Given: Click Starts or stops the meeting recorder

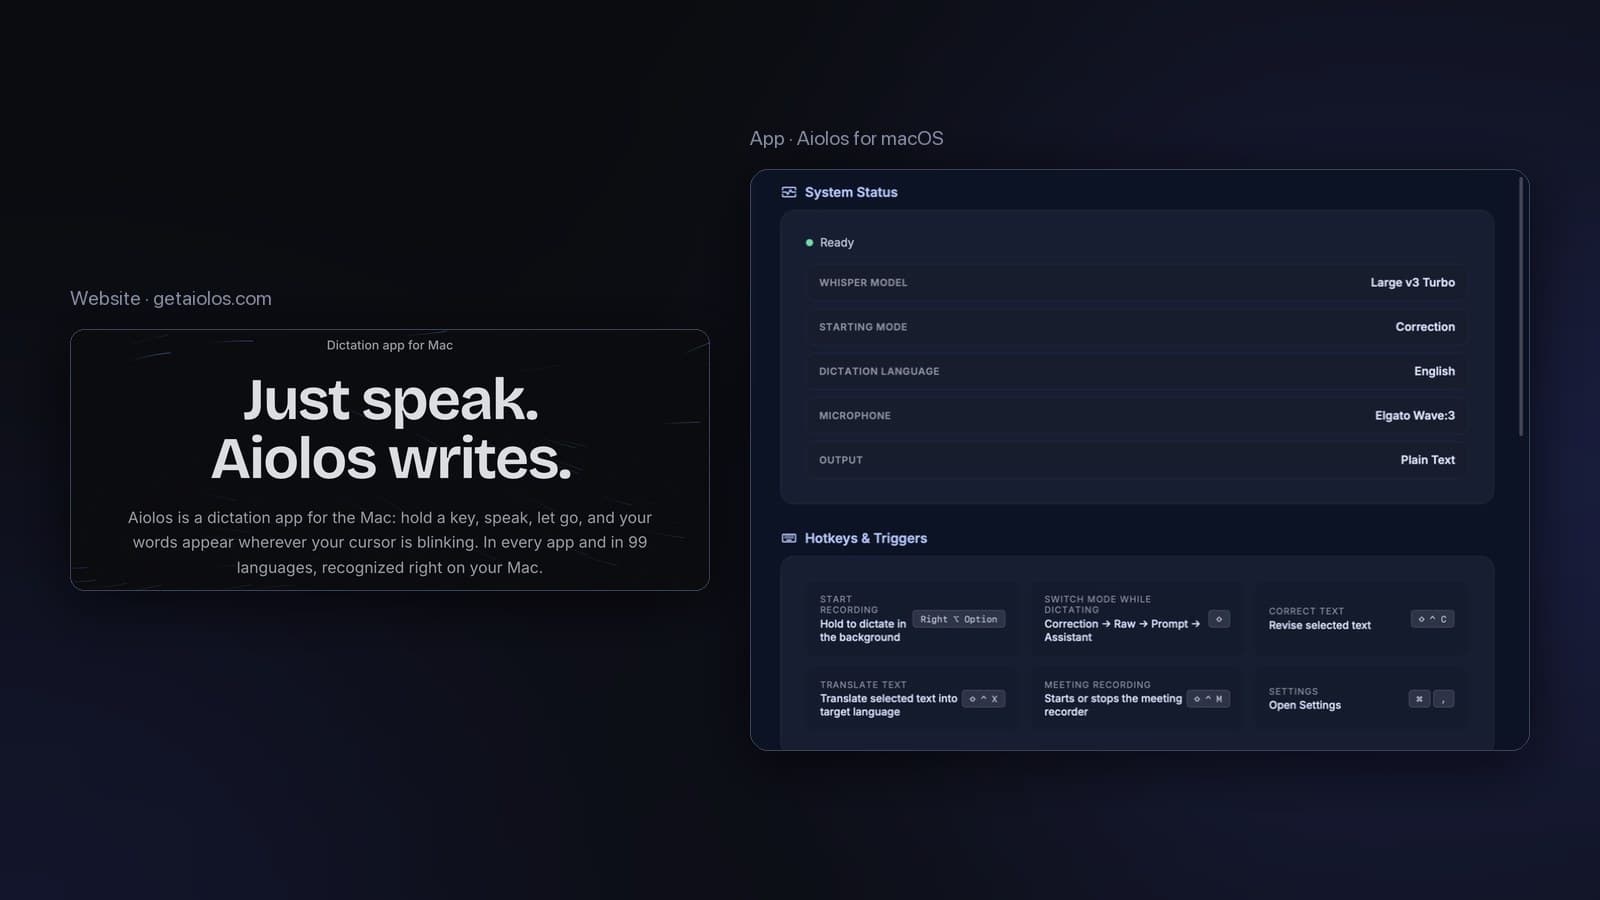Looking at the screenshot, I should coord(1113,705).
